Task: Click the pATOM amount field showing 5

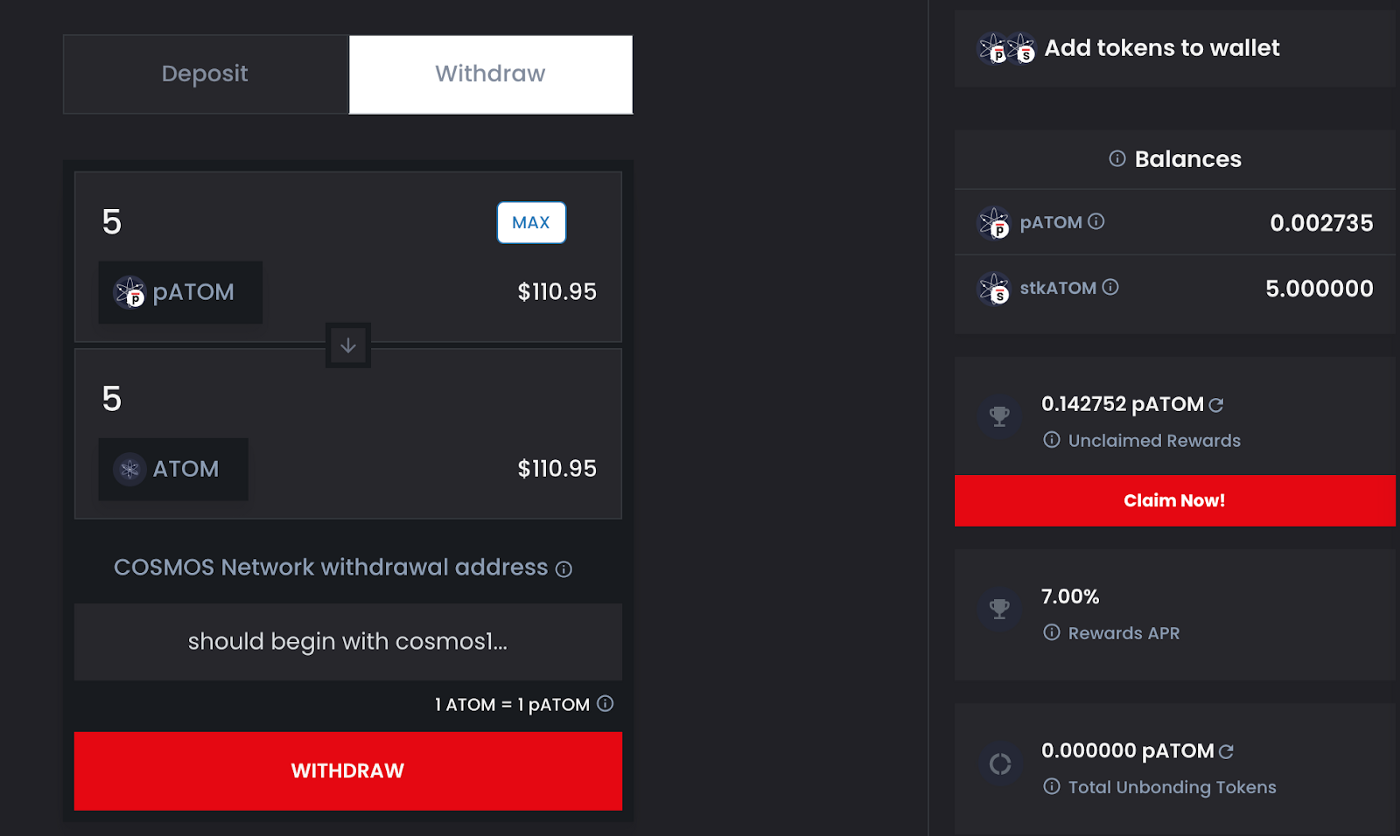Action: [290, 222]
